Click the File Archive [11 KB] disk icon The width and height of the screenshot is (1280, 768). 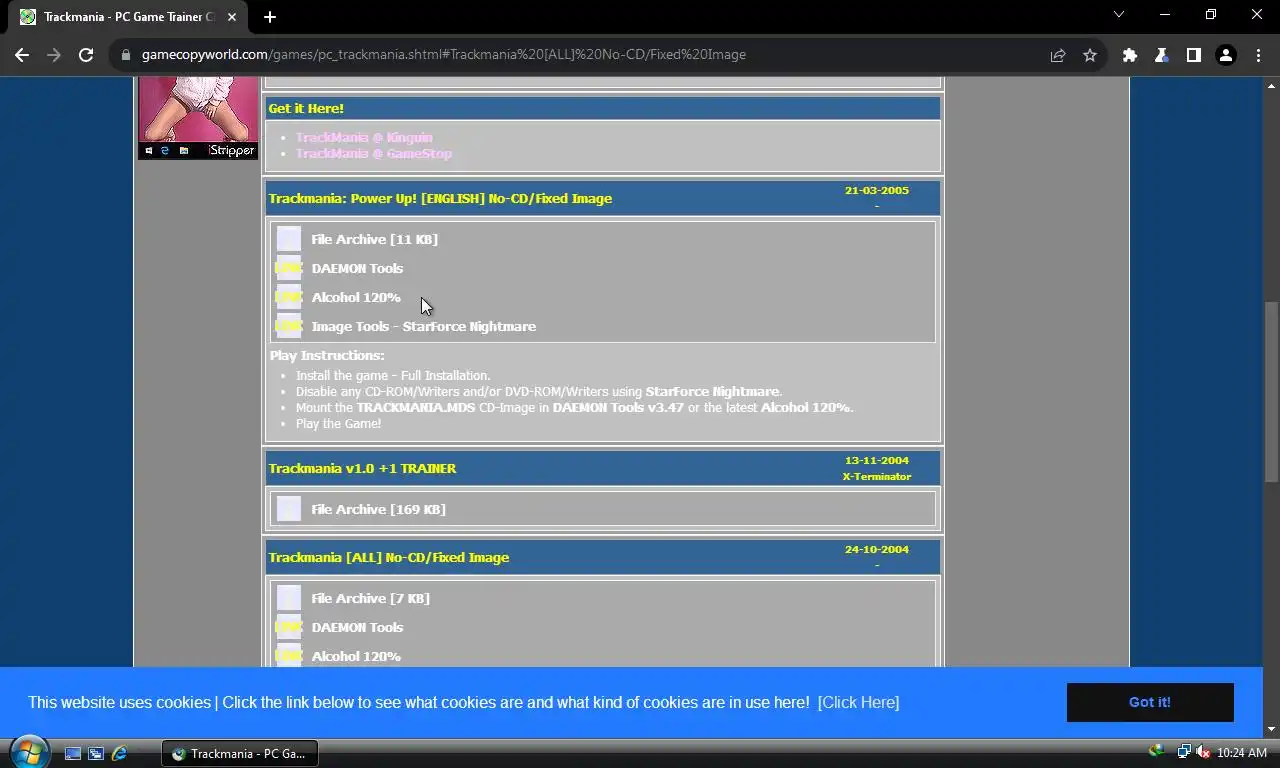coord(288,239)
